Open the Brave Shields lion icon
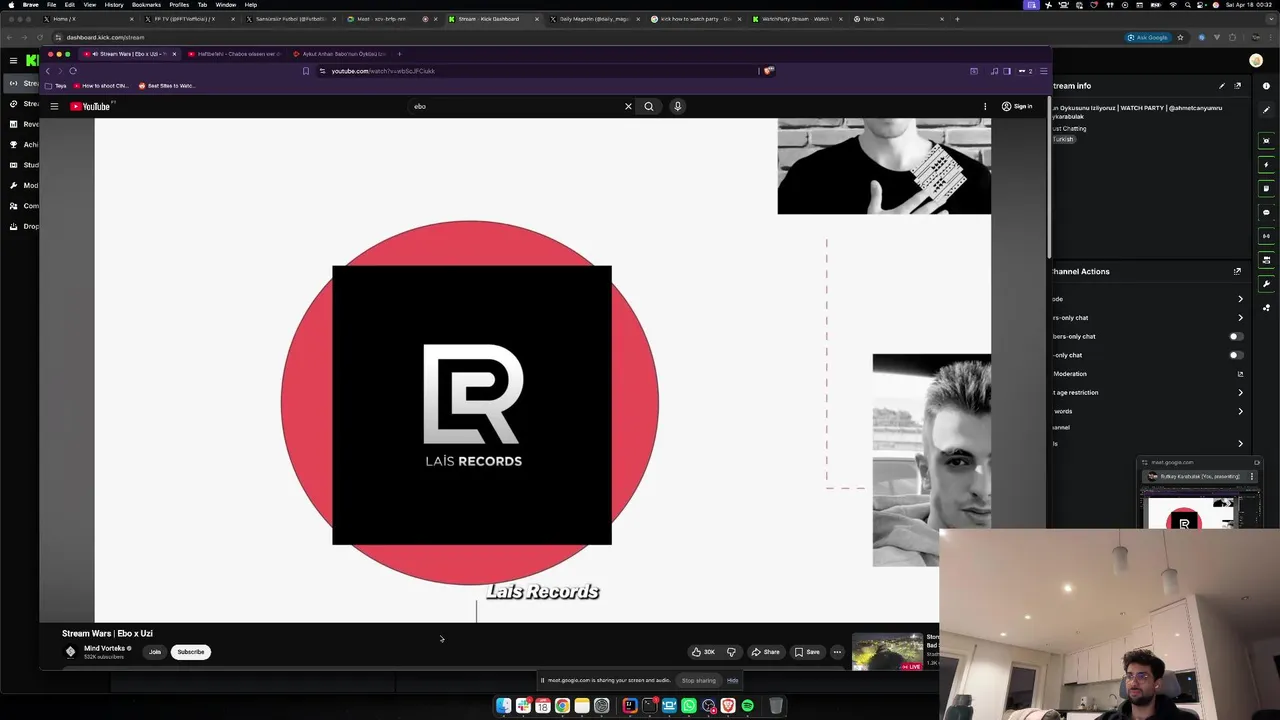 (x=769, y=71)
